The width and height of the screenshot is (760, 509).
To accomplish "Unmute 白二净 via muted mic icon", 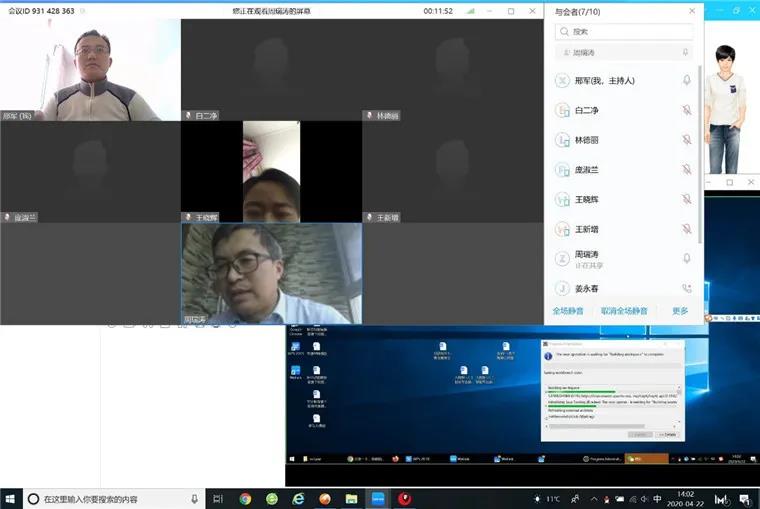I will point(686,110).
